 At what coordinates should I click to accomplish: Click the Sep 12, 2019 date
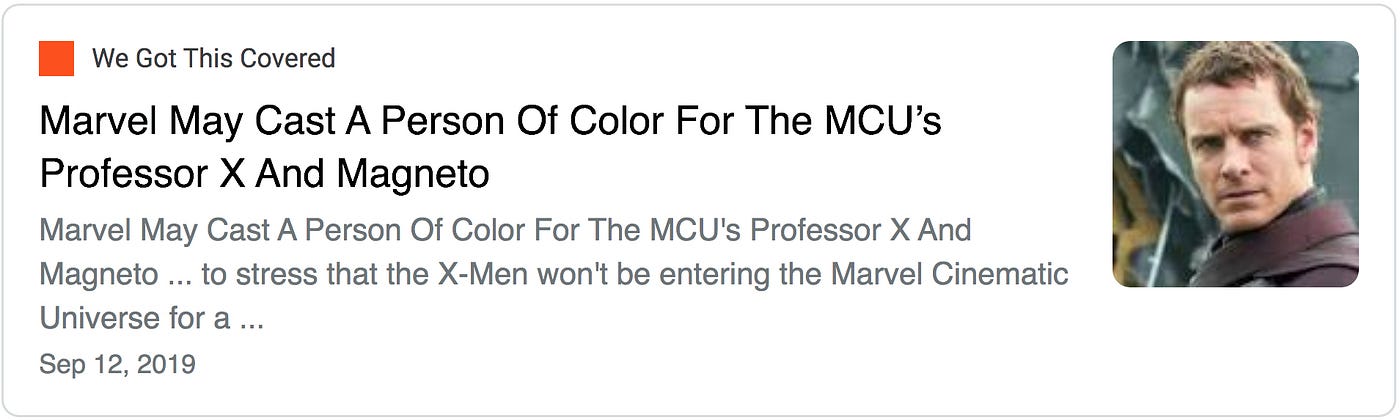pyautogui.click(x=117, y=365)
